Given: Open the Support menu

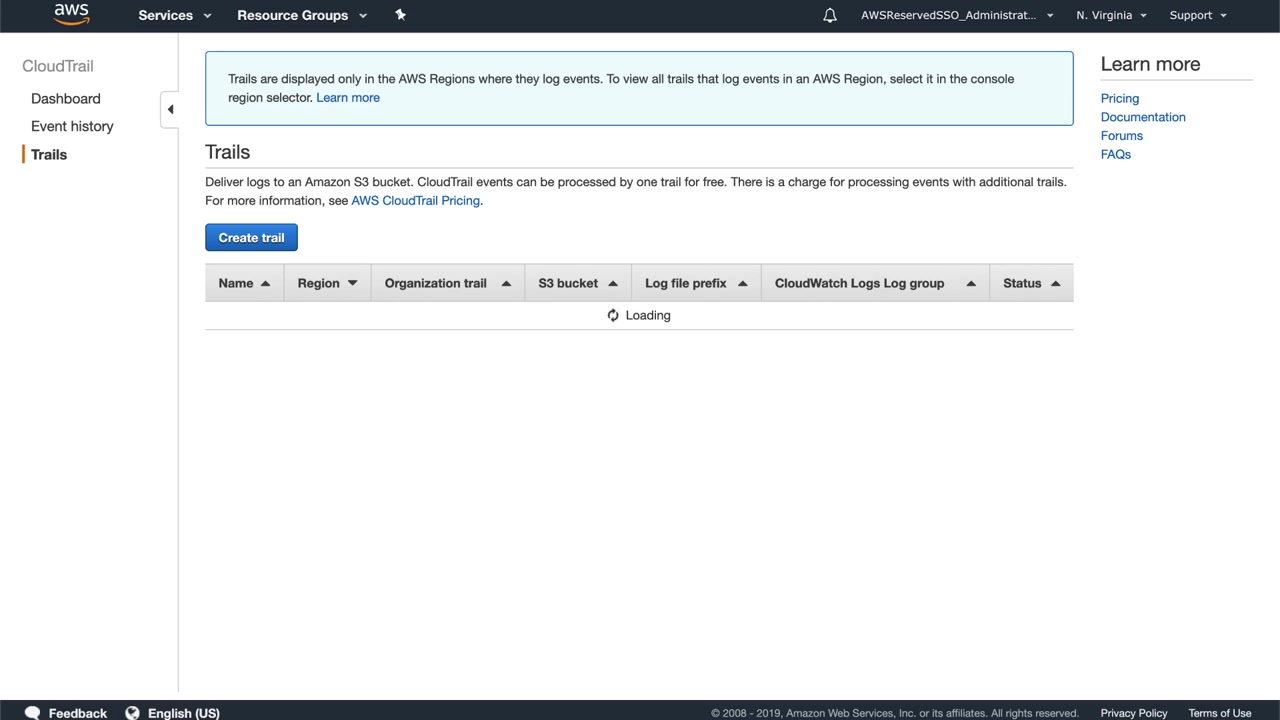Looking at the screenshot, I should (1198, 15).
